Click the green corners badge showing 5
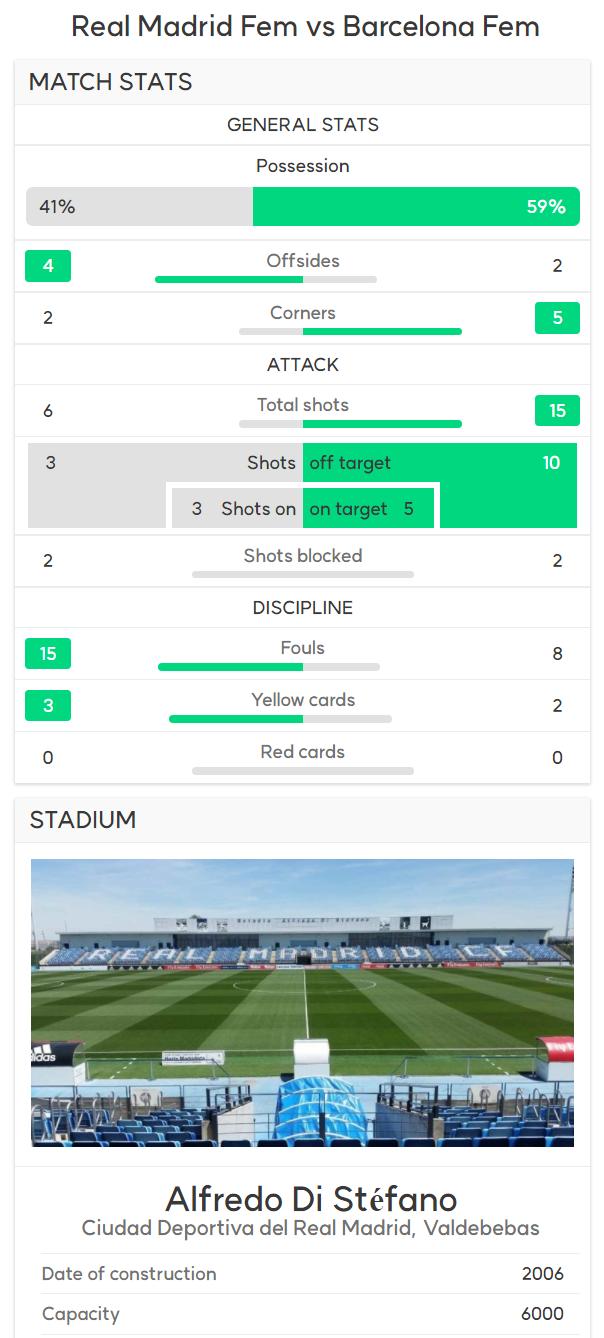 557,318
